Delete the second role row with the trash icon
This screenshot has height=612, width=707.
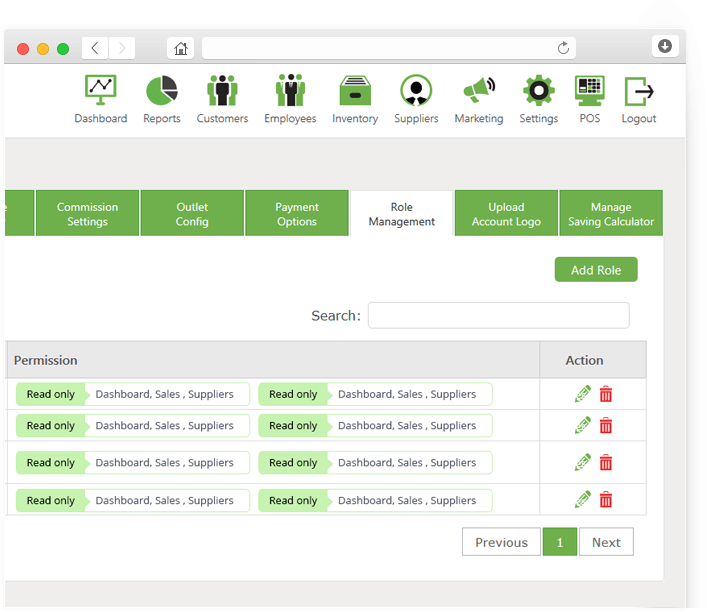[606, 425]
